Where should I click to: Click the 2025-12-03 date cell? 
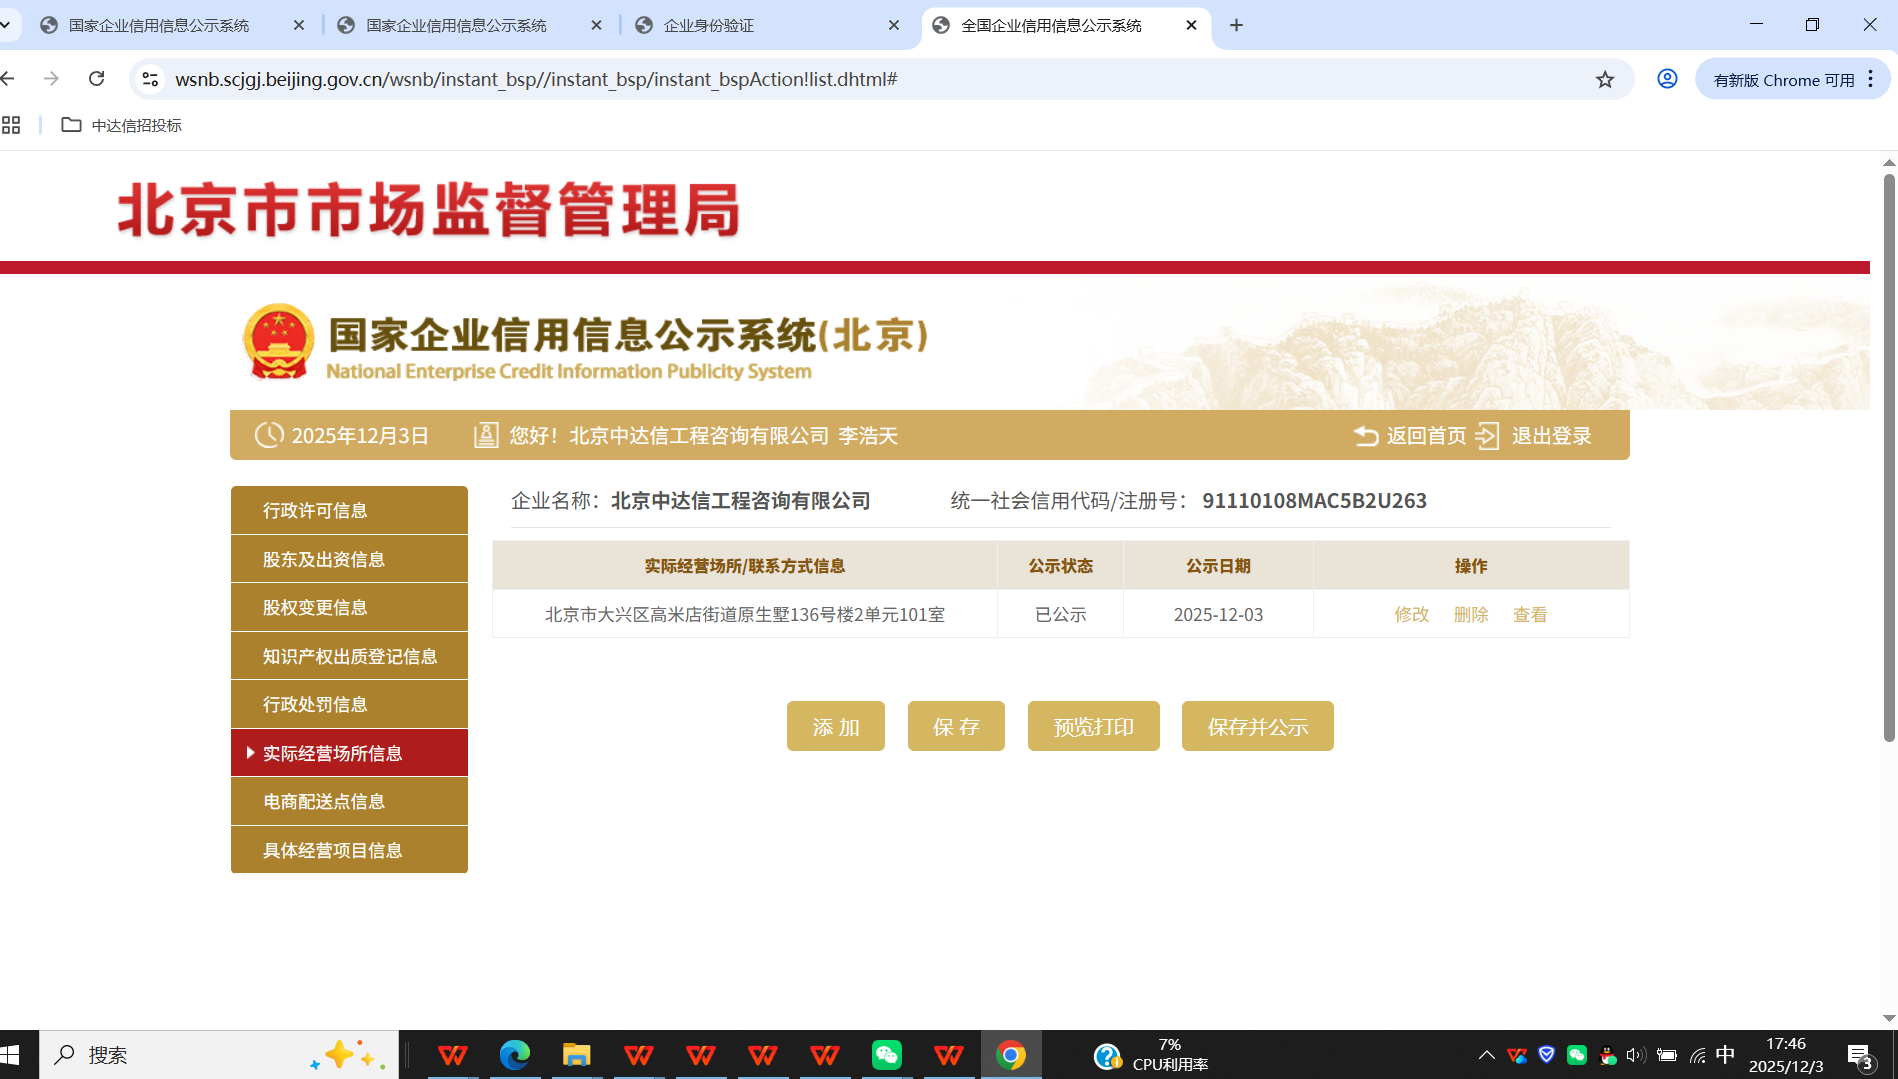click(x=1218, y=614)
